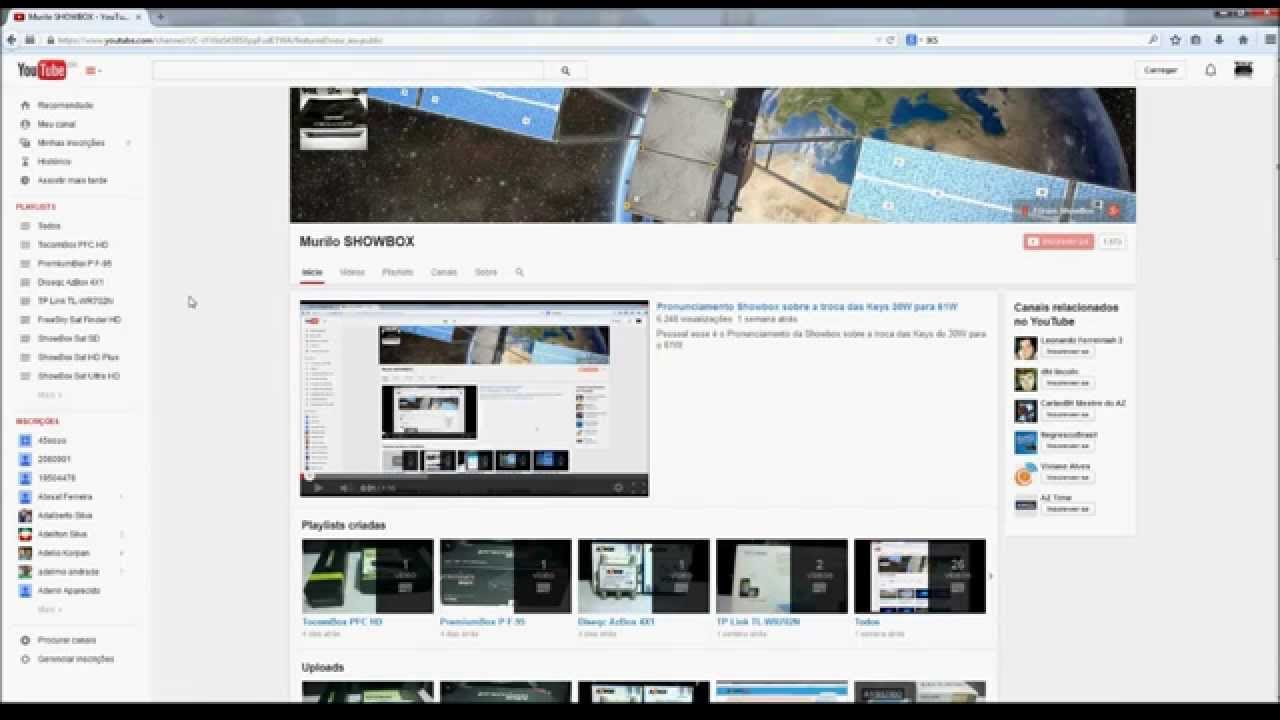Open Adelton Silva subscription channel

click(62, 534)
